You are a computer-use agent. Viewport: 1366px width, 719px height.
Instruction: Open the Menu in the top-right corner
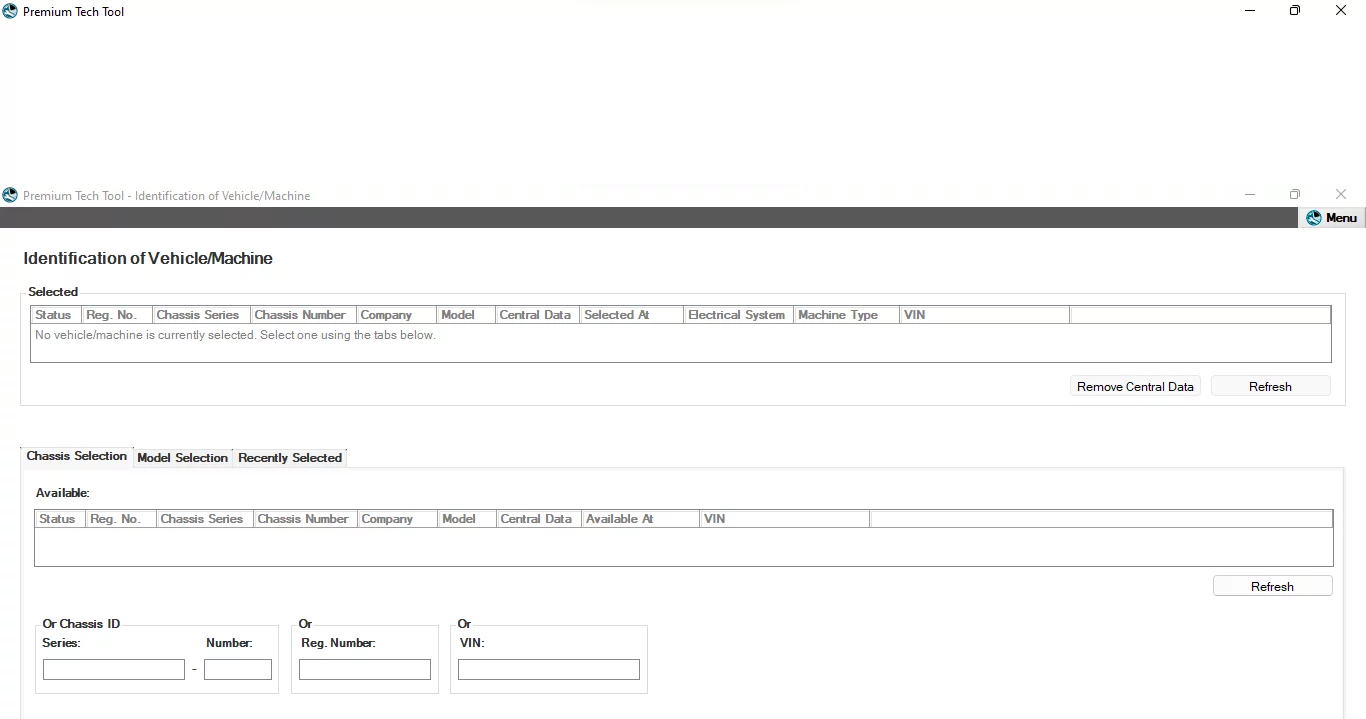[1340, 218]
